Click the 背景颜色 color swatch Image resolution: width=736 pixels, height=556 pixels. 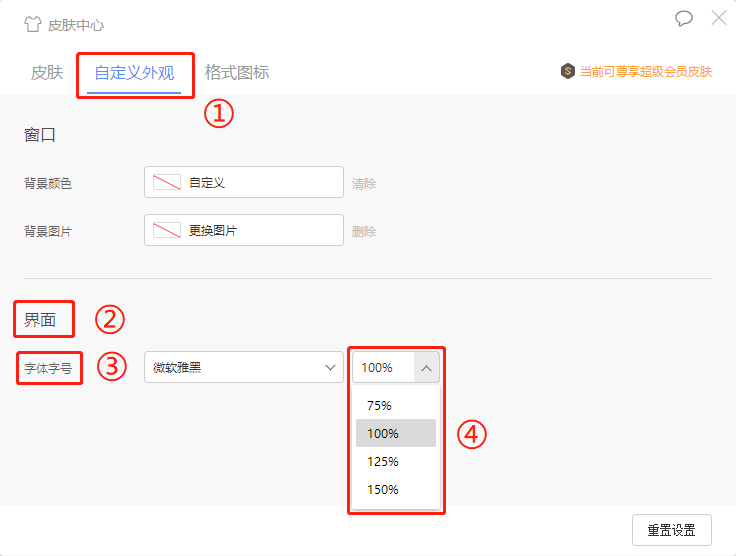pyautogui.click(x=166, y=183)
